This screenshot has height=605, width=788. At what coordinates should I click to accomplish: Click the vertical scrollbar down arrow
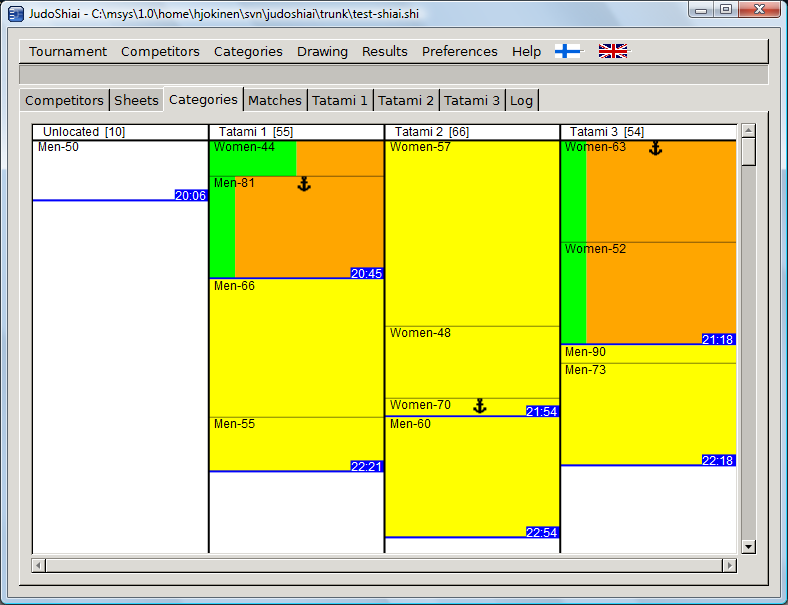tap(748, 546)
